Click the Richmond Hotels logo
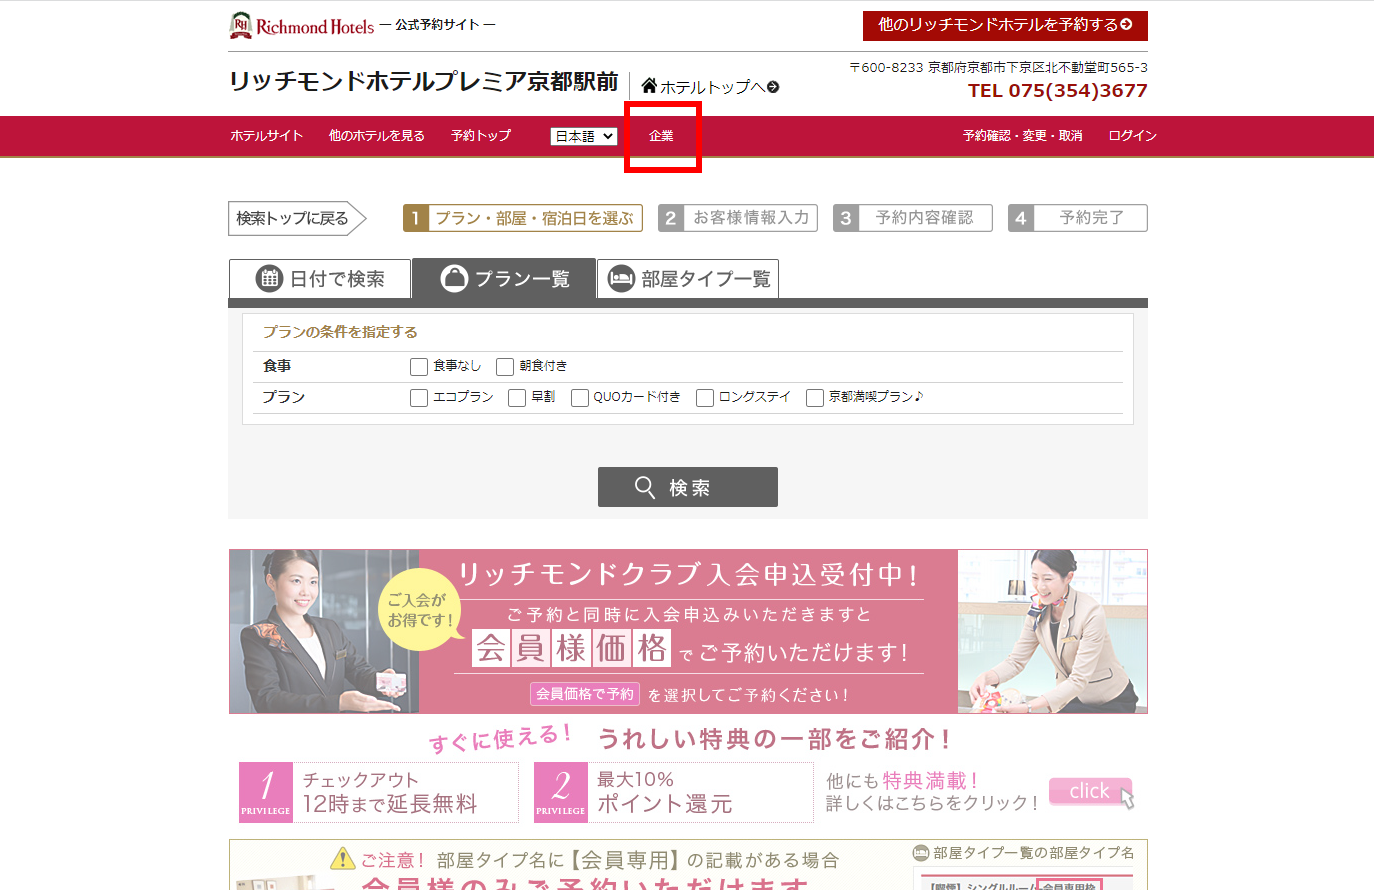 (302, 25)
